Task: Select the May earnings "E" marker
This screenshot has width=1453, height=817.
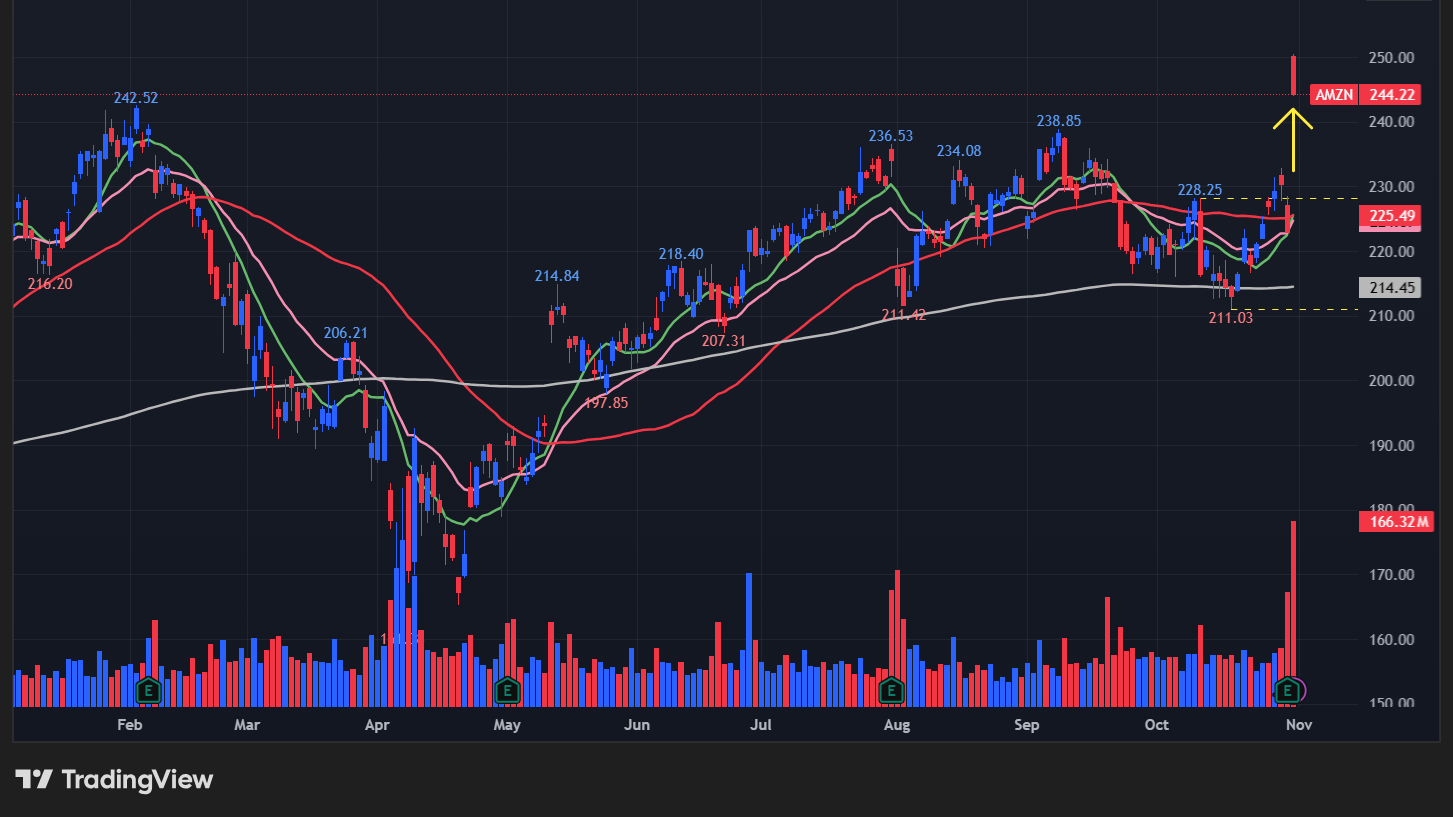Action: click(506, 690)
